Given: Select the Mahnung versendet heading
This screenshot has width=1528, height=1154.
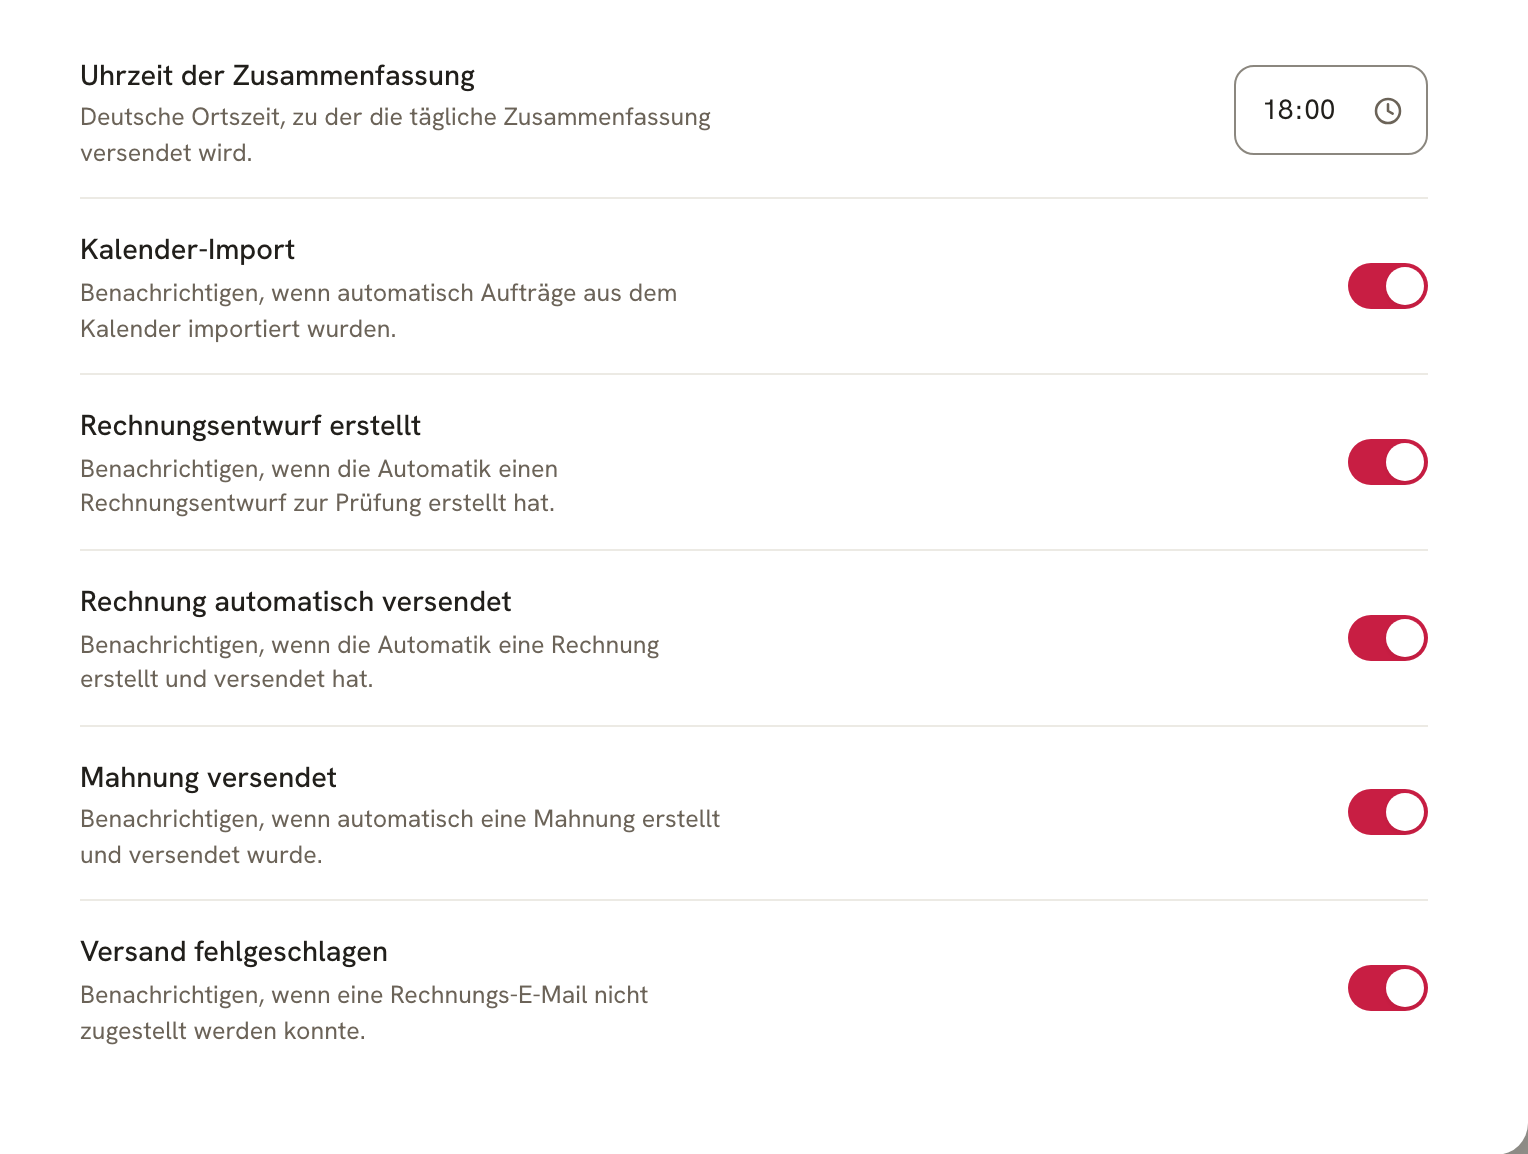Looking at the screenshot, I should pos(208,778).
